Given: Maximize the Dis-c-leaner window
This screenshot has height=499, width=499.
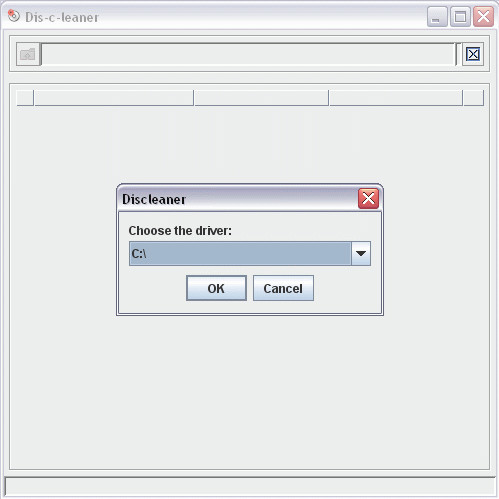Looking at the screenshot, I should [460, 16].
